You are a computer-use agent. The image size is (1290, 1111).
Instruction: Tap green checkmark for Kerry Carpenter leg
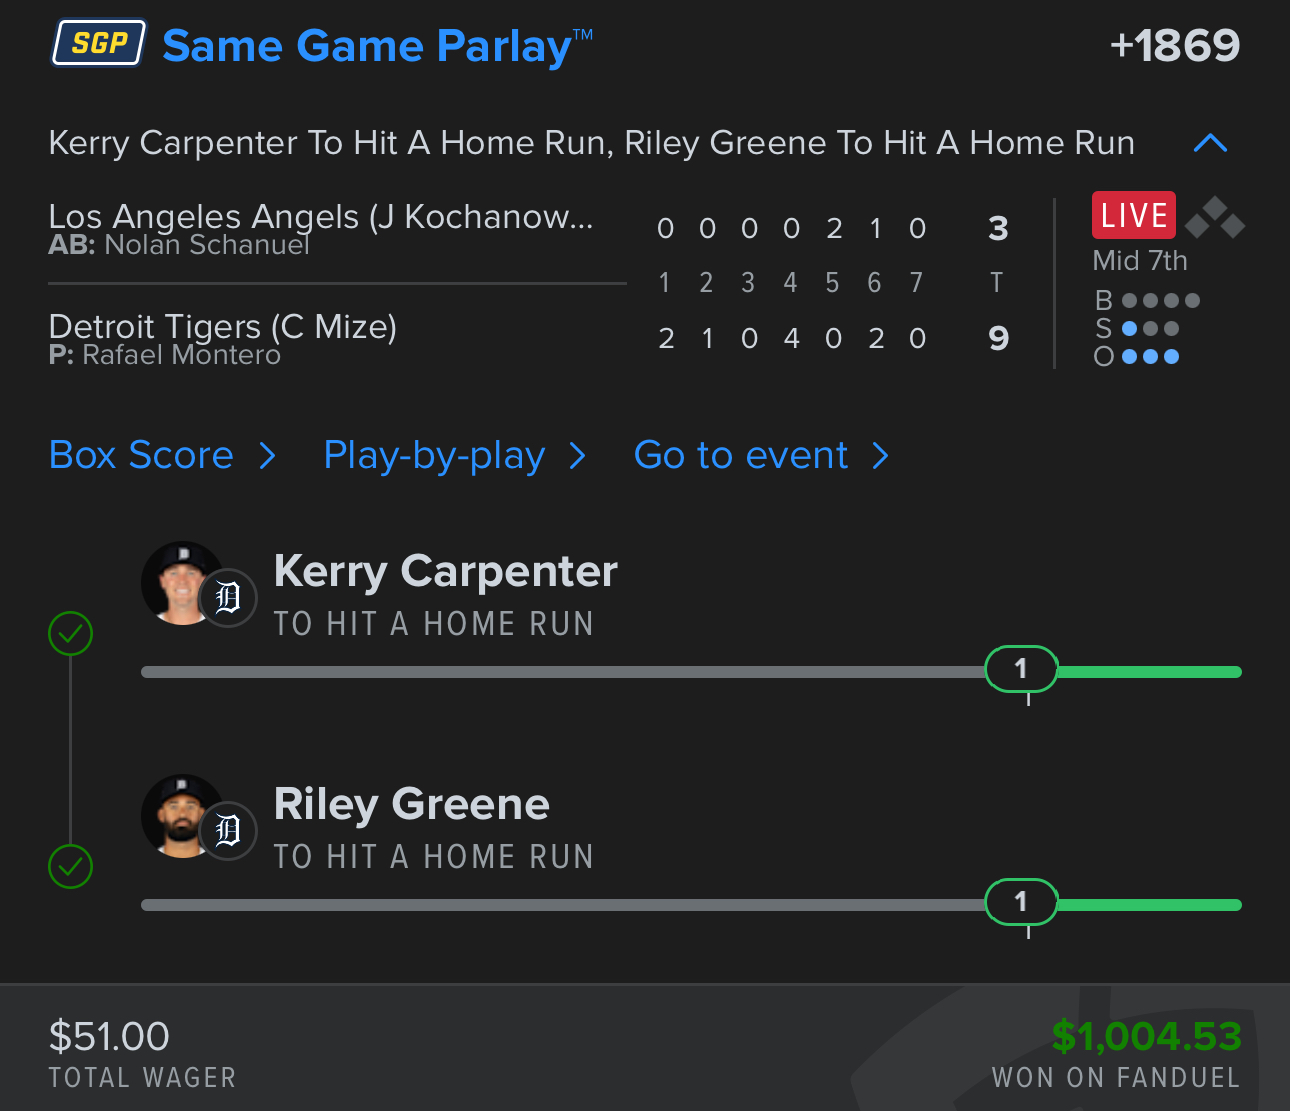tap(71, 633)
